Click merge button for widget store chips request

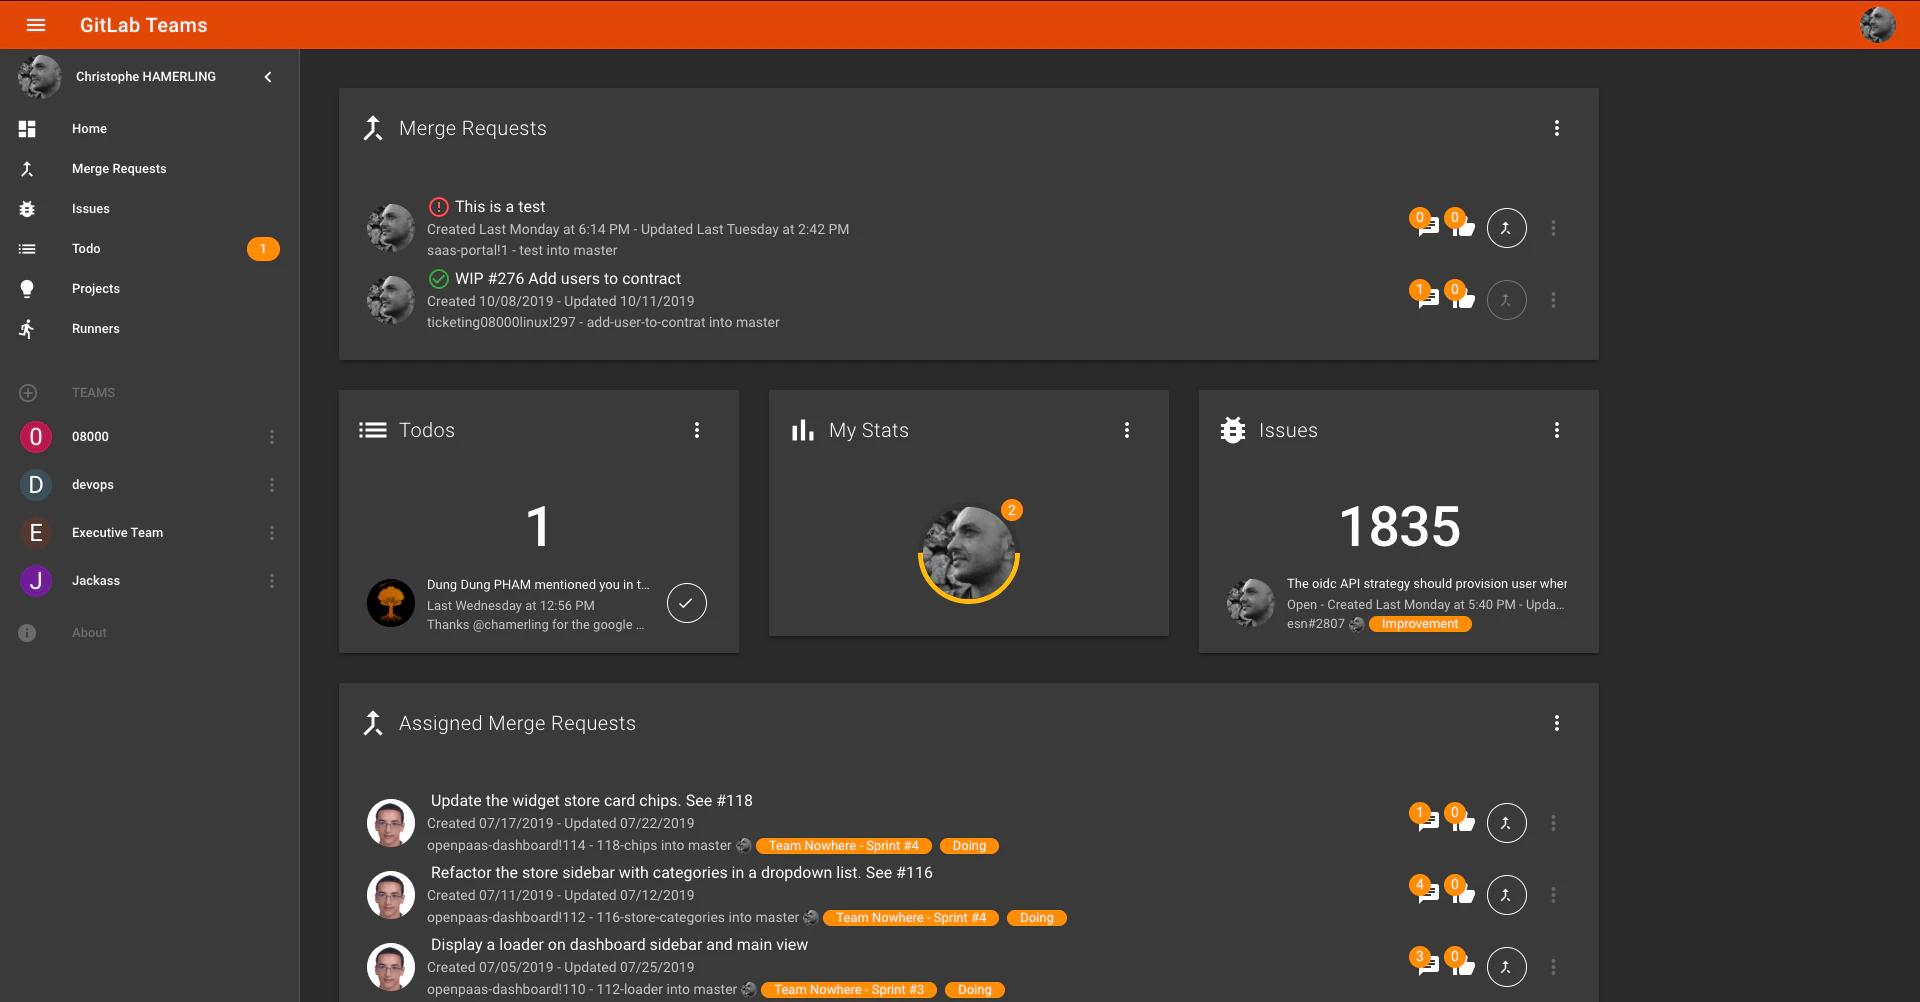(1506, 823)
